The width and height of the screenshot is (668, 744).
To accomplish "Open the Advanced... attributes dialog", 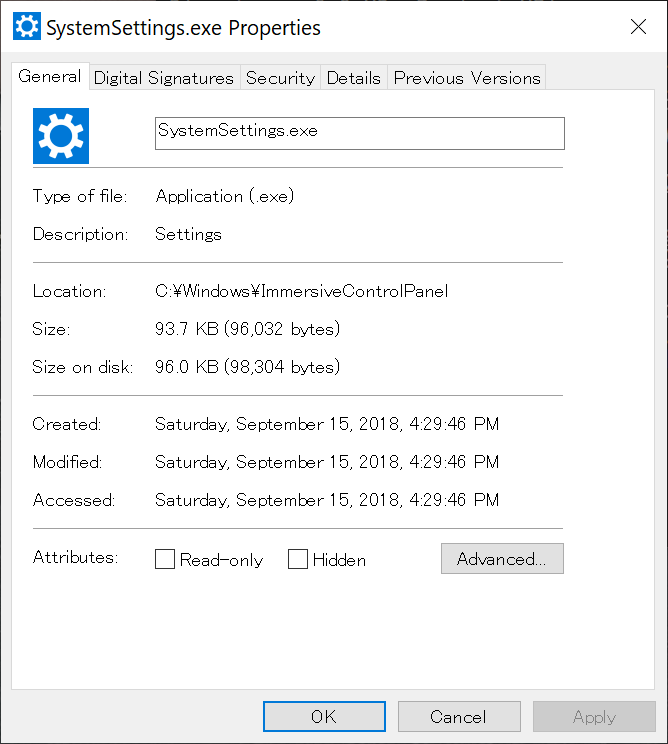I will 502,558.
